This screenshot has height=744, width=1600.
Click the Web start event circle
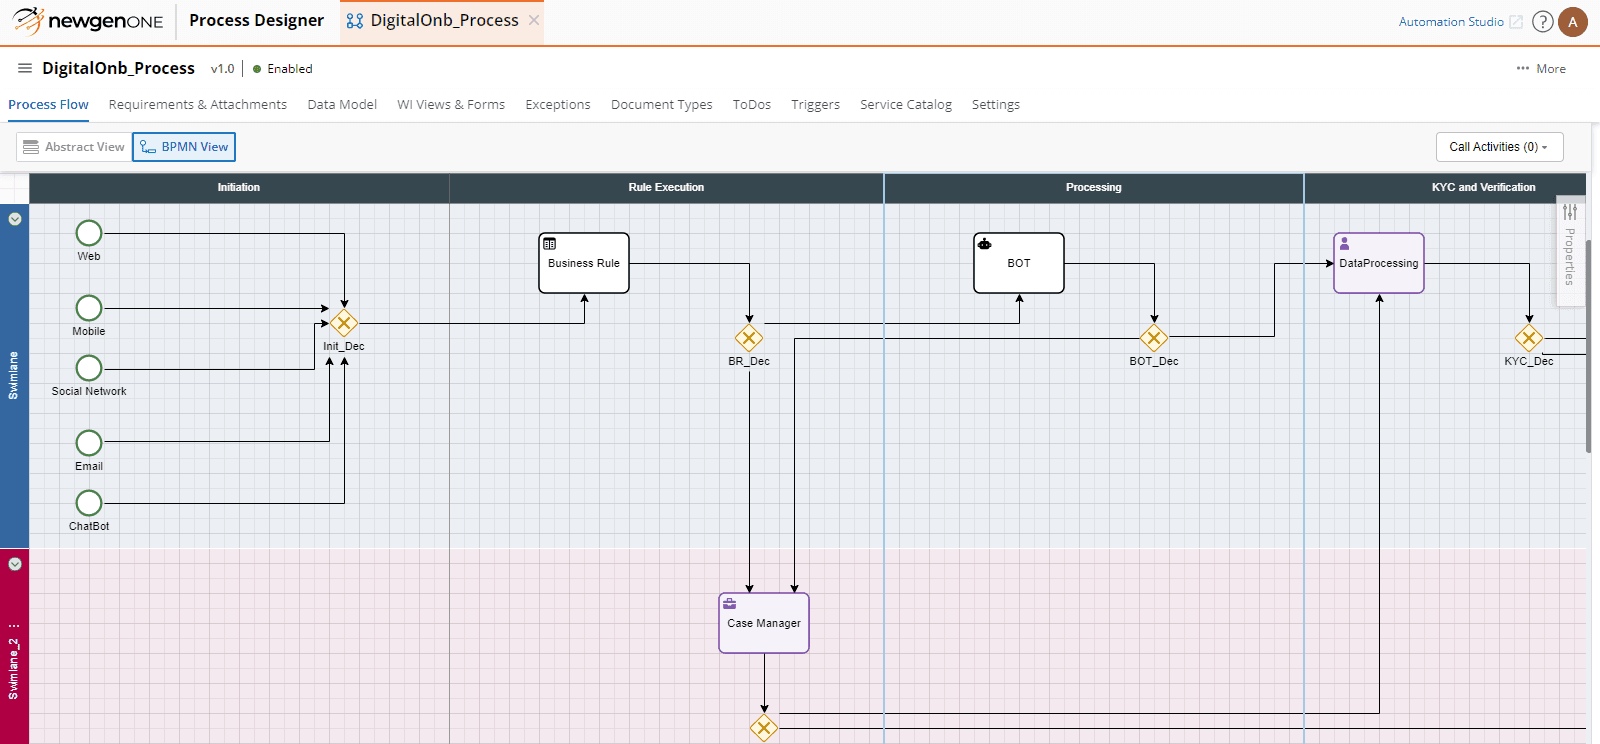pos(89,233)
